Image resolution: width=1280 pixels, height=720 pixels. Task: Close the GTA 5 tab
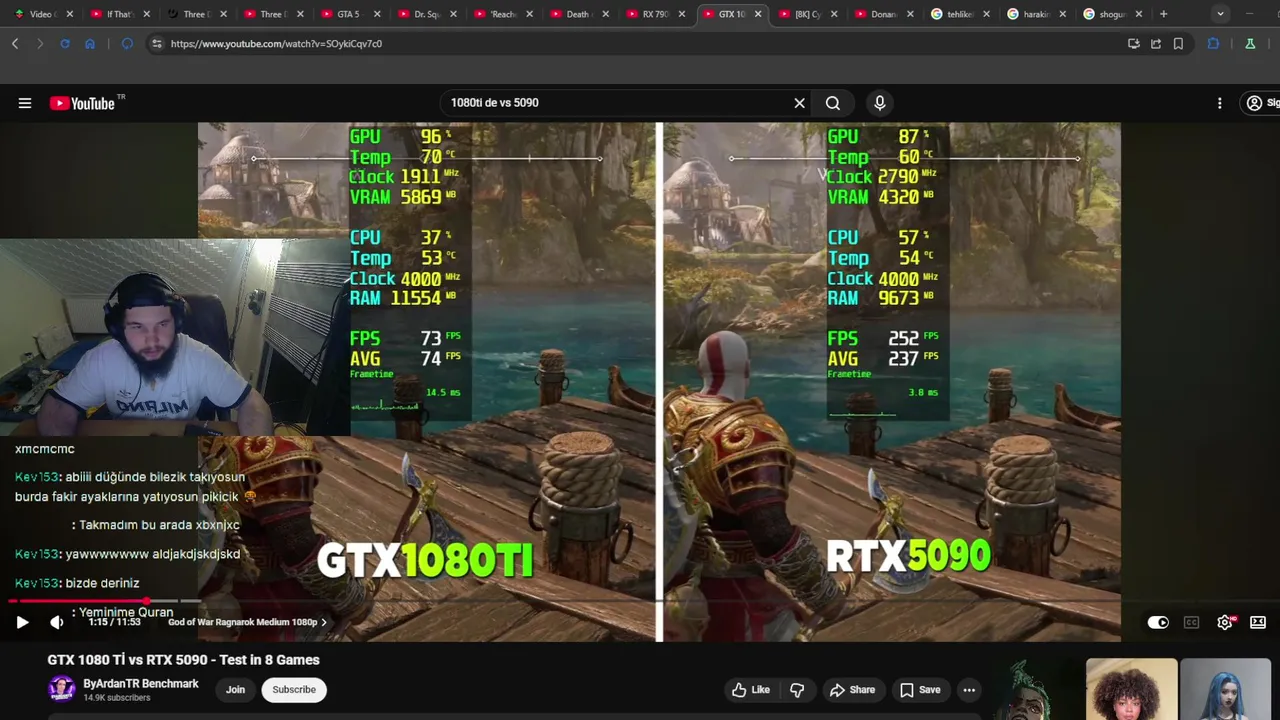point(375,14)
